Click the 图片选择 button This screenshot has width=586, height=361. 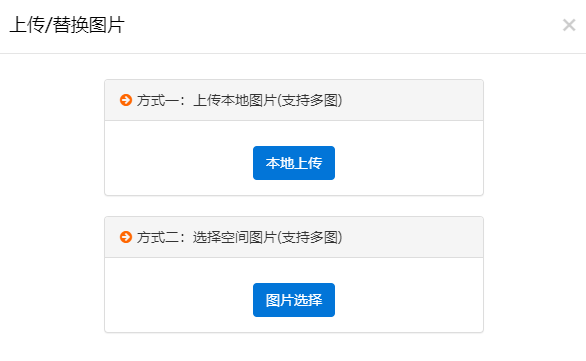(x=294, y=300)
